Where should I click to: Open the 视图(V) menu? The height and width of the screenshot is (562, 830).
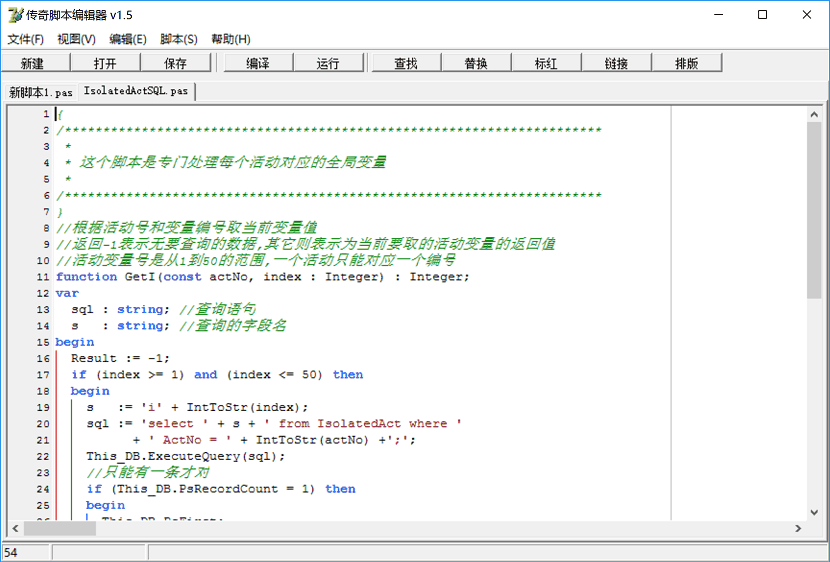[x=76, y=39]
